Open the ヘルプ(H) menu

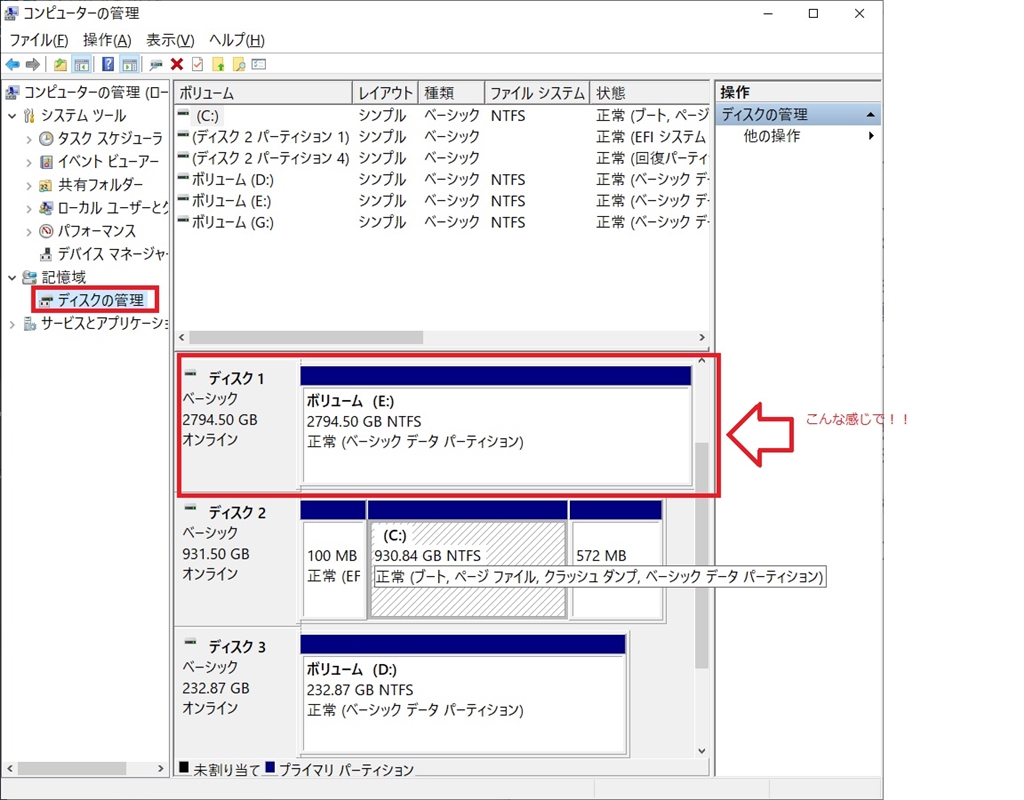coord(237,40)
